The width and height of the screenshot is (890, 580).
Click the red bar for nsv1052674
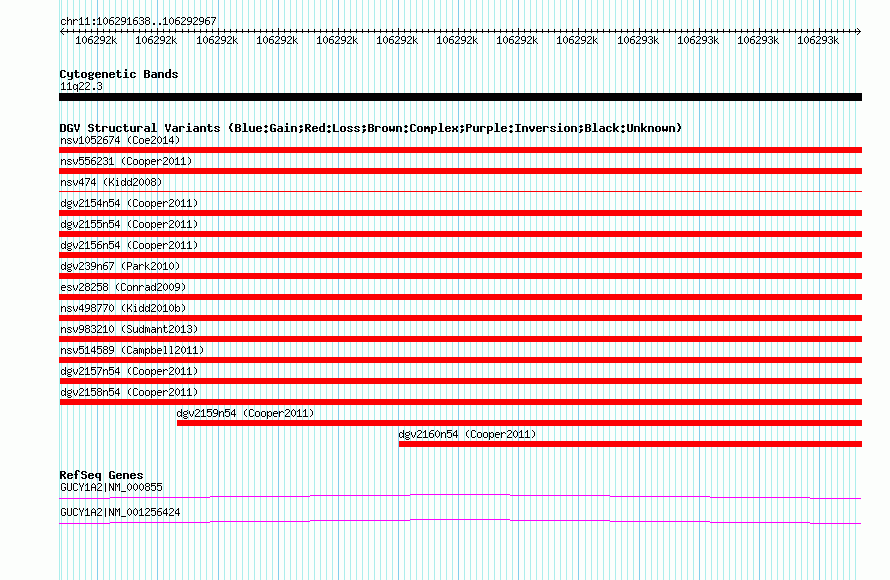point(460,150)
